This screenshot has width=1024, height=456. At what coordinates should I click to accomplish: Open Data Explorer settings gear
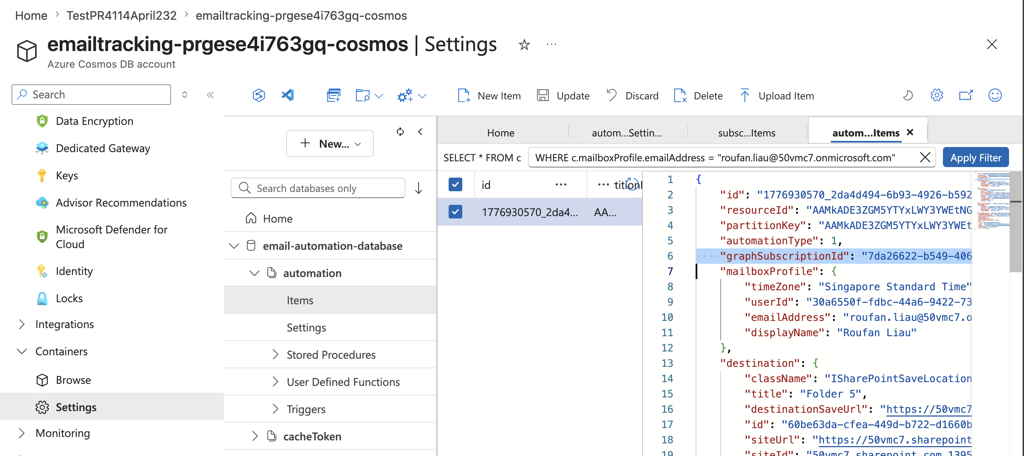(x=936, y=95)
